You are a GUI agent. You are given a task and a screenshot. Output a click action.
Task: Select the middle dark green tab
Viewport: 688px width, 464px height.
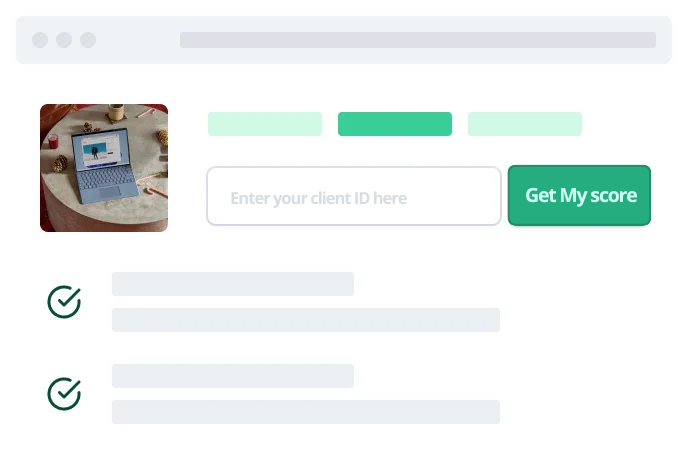click(395, 124)
